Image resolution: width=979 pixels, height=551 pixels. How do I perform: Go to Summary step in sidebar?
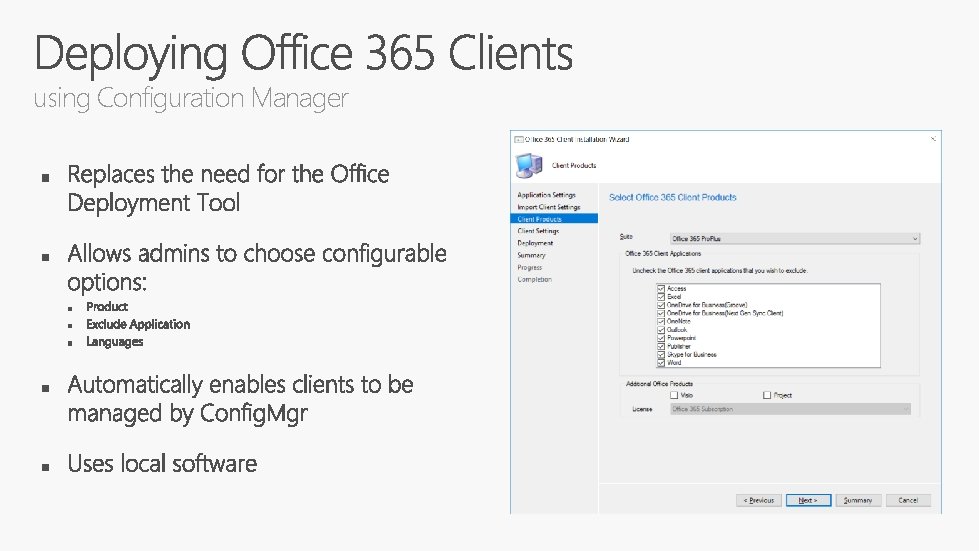point(531,255)
